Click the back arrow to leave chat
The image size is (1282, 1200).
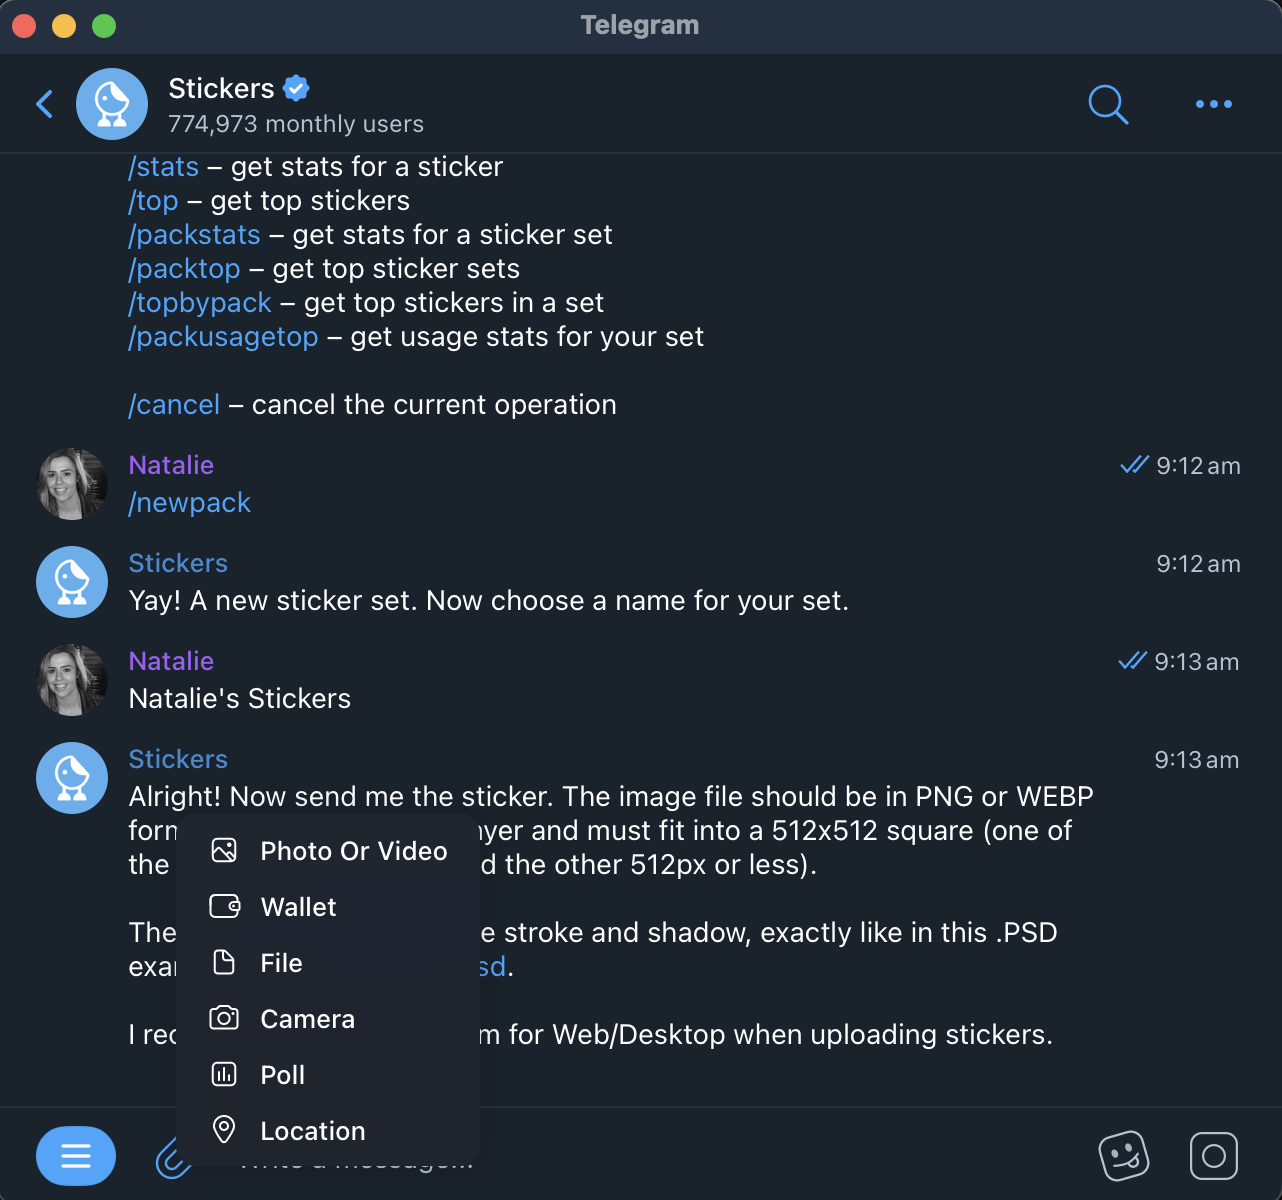pos(45,104)
